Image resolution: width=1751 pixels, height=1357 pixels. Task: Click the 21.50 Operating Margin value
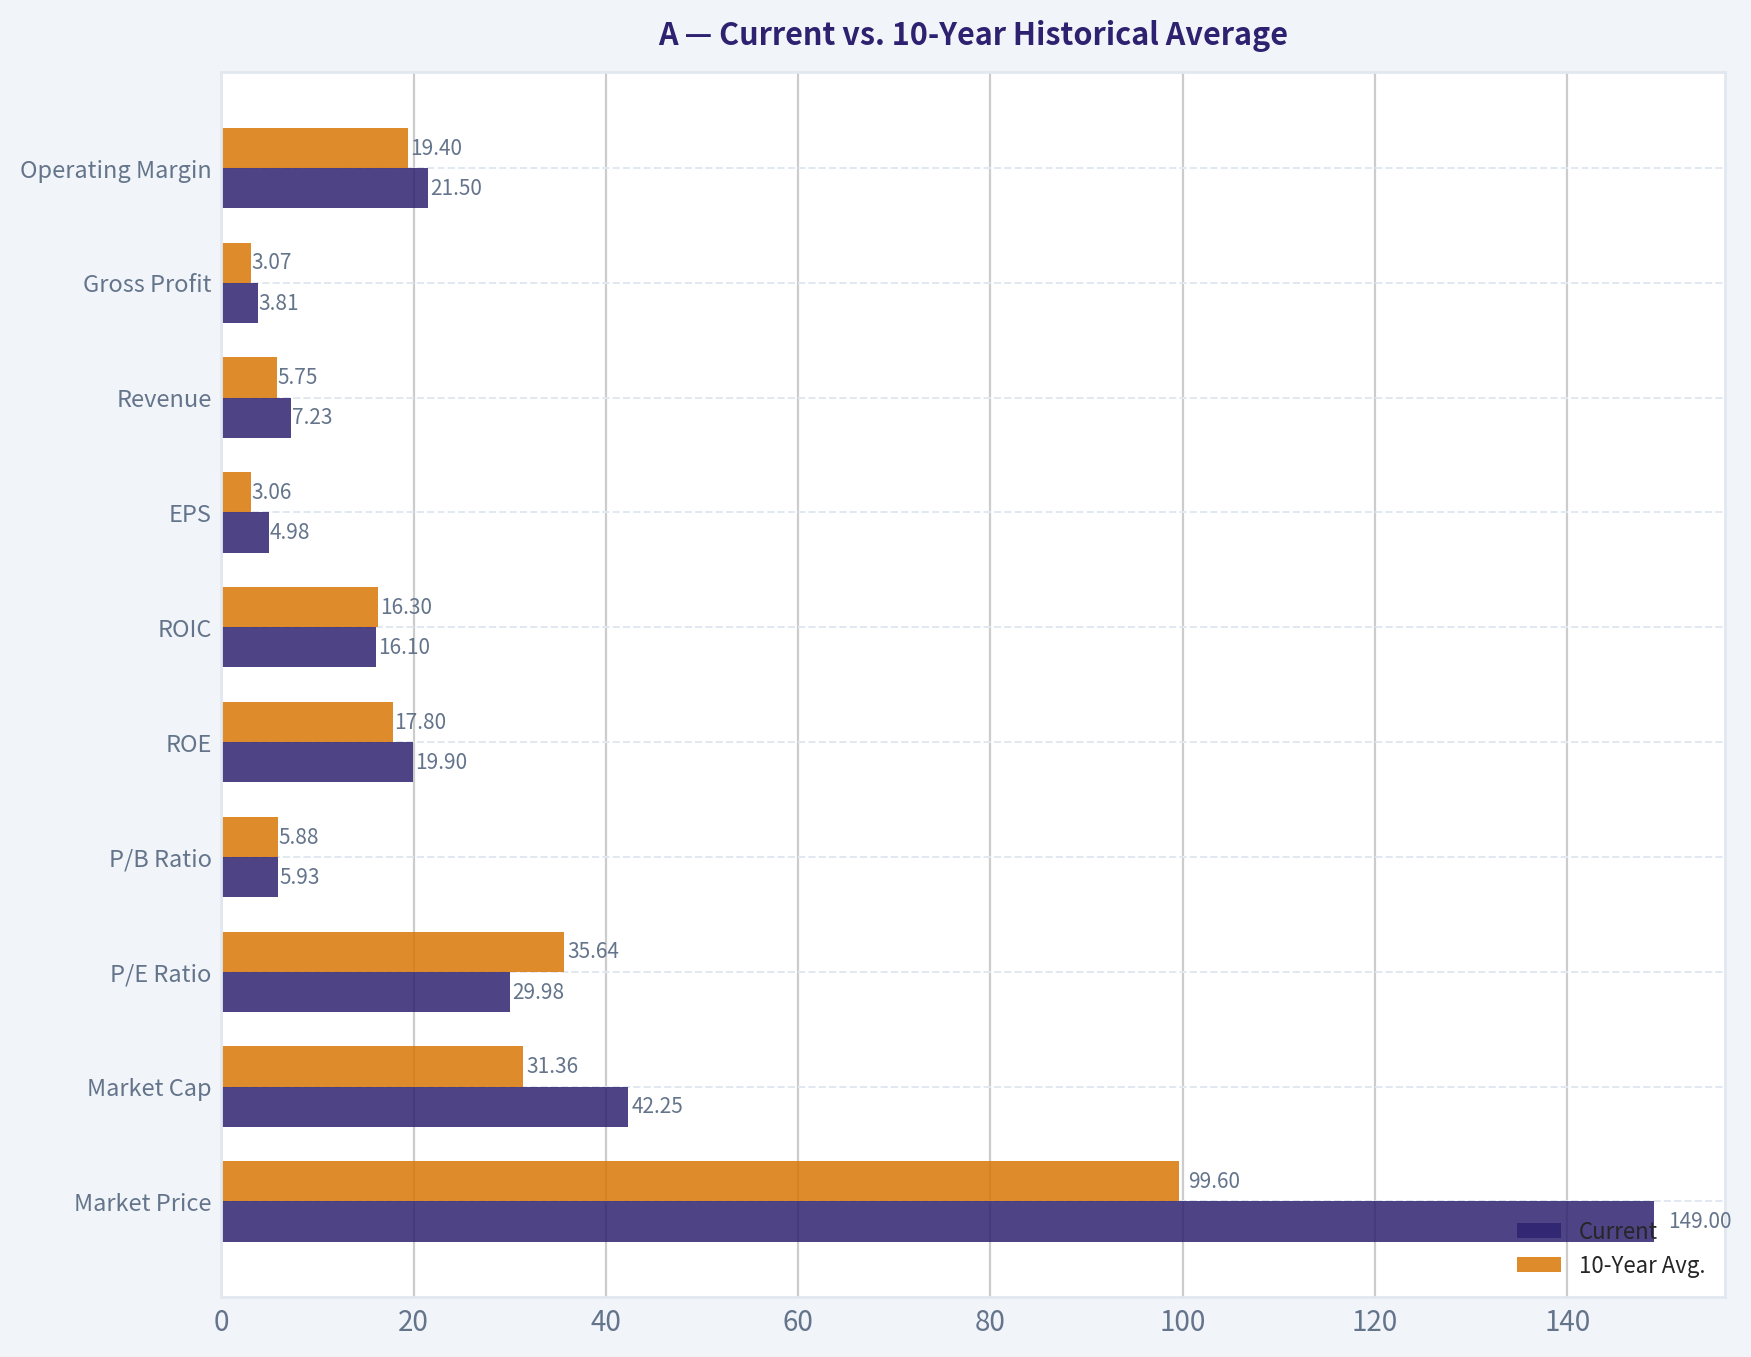pos(456,188)
